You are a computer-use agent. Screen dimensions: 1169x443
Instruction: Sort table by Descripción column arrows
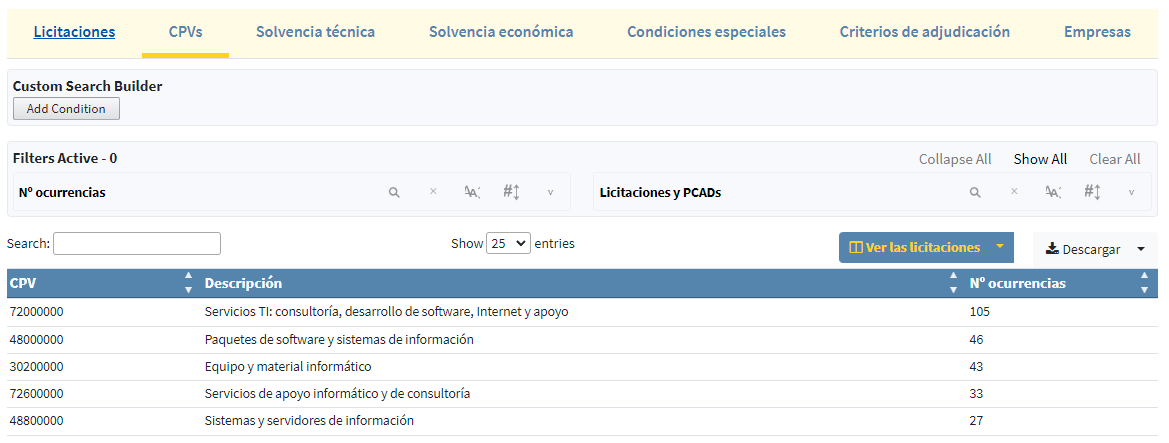click(x=953, y=283)
